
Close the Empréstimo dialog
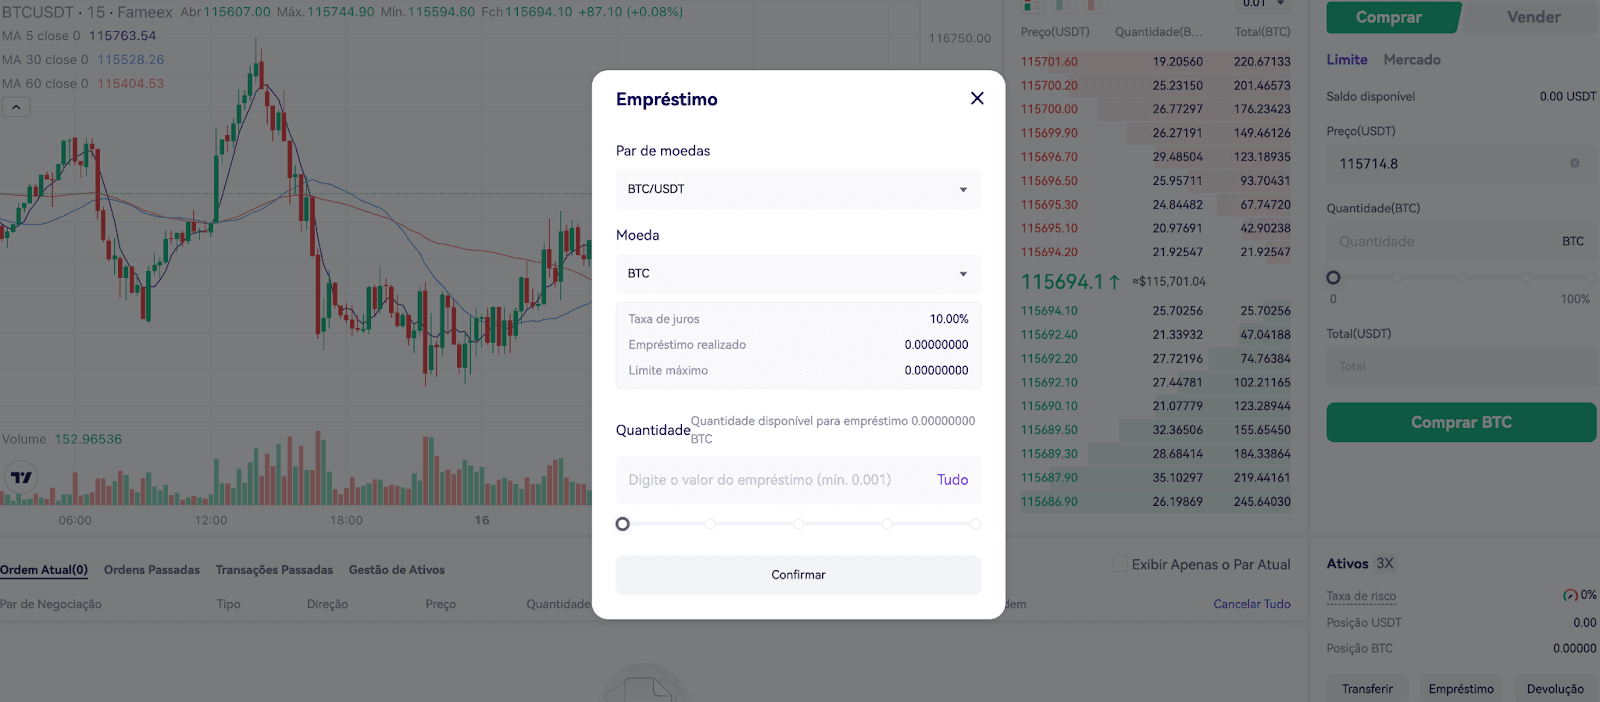point(977,98)
